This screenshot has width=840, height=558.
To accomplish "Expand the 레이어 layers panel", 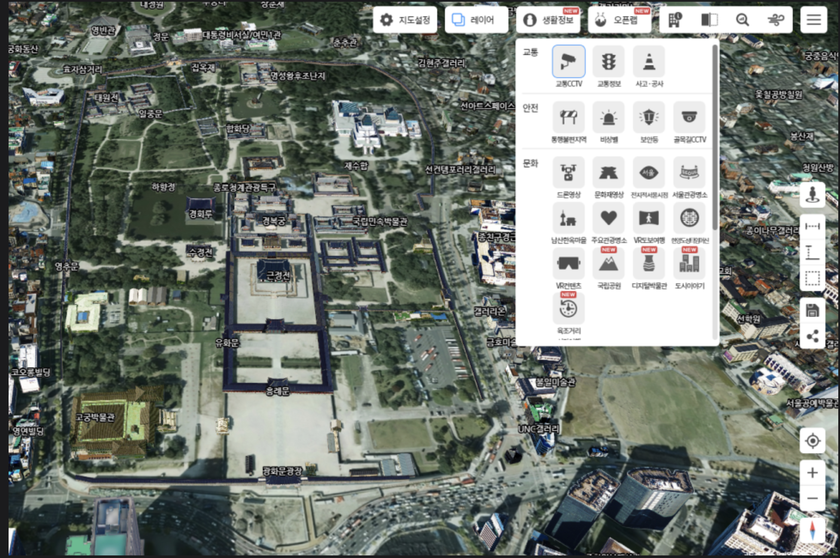I will [476, 20].
